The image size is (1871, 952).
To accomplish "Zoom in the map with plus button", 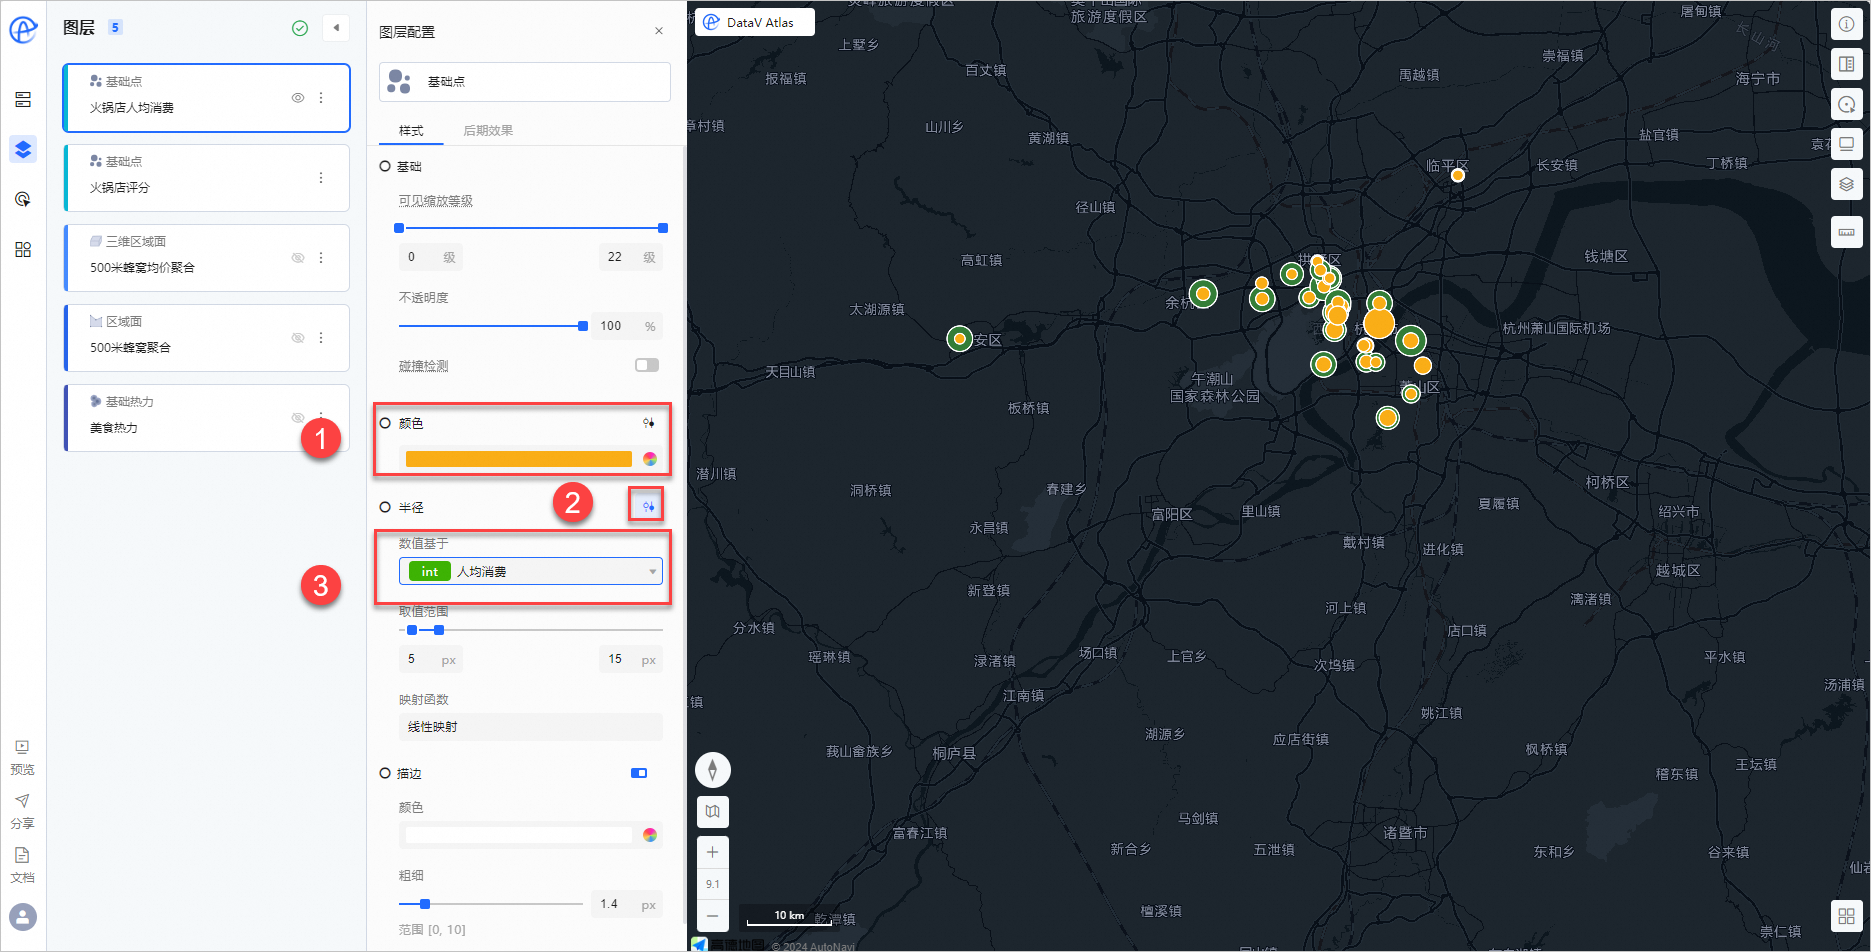I will pyautogui.click(x=713, y=853).
